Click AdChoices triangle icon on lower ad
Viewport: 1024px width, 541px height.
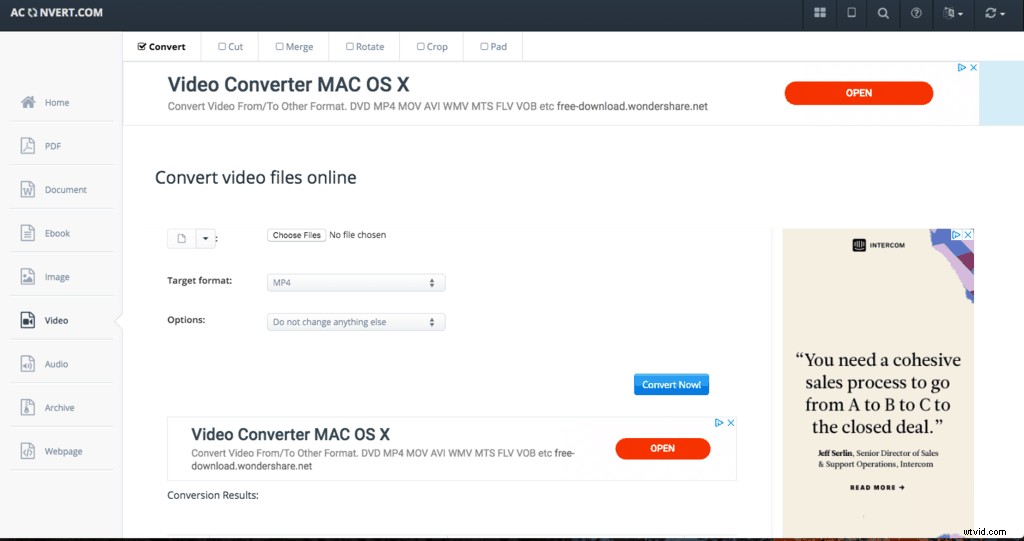point(719,423)
